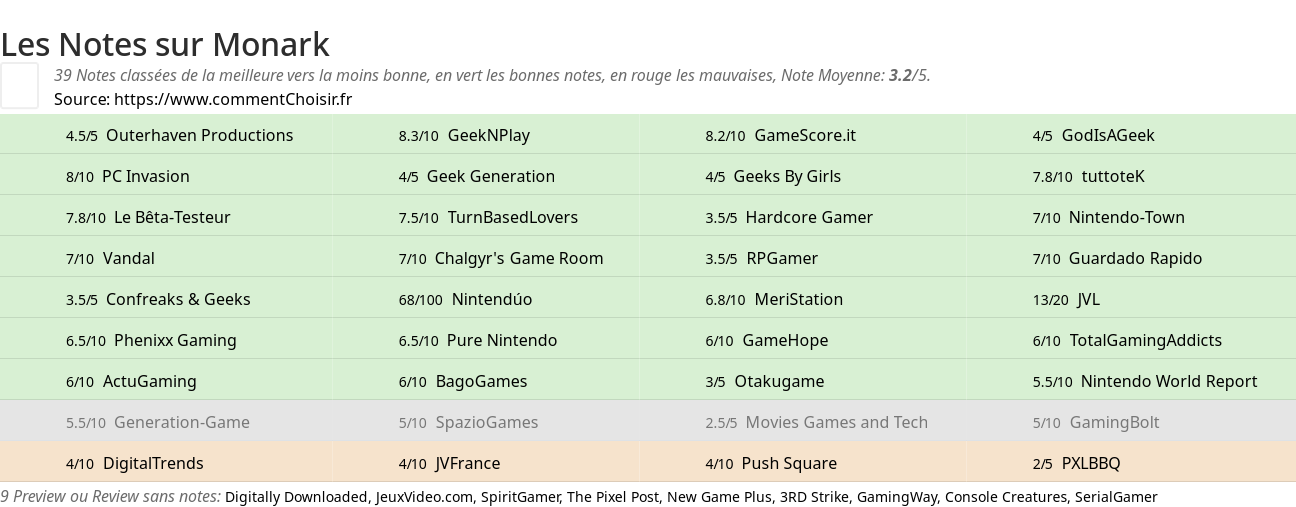Open the TotalGamingAddicts review
The height and width of the screenshot is (507, 1296).
pyautogui.click(x=1127, y=340)
